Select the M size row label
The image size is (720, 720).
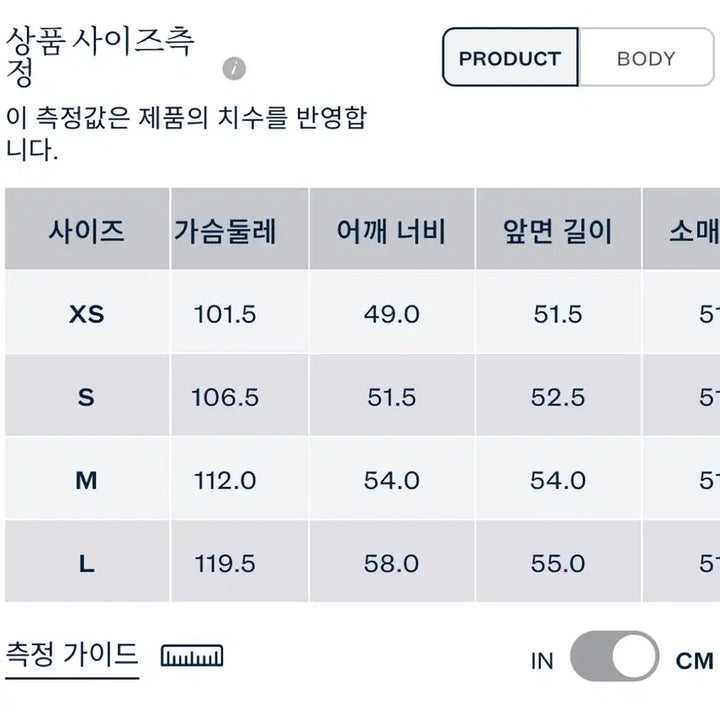point(86,480)
